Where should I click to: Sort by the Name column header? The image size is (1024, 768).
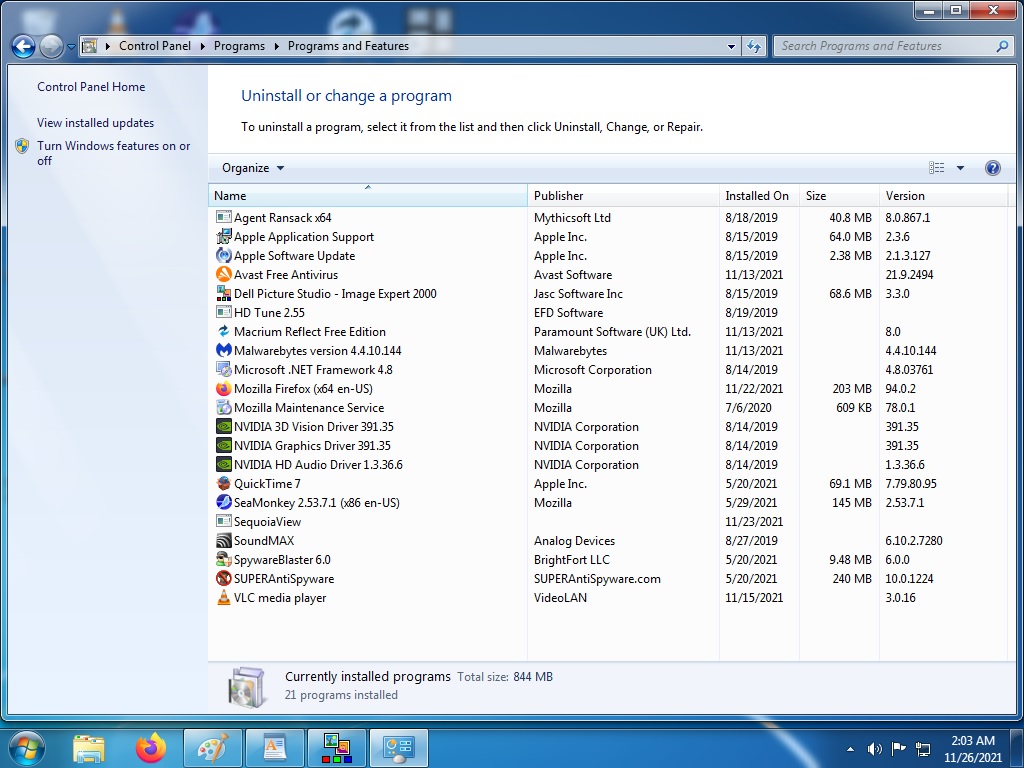pyautogui.click(x=368, y=195)
